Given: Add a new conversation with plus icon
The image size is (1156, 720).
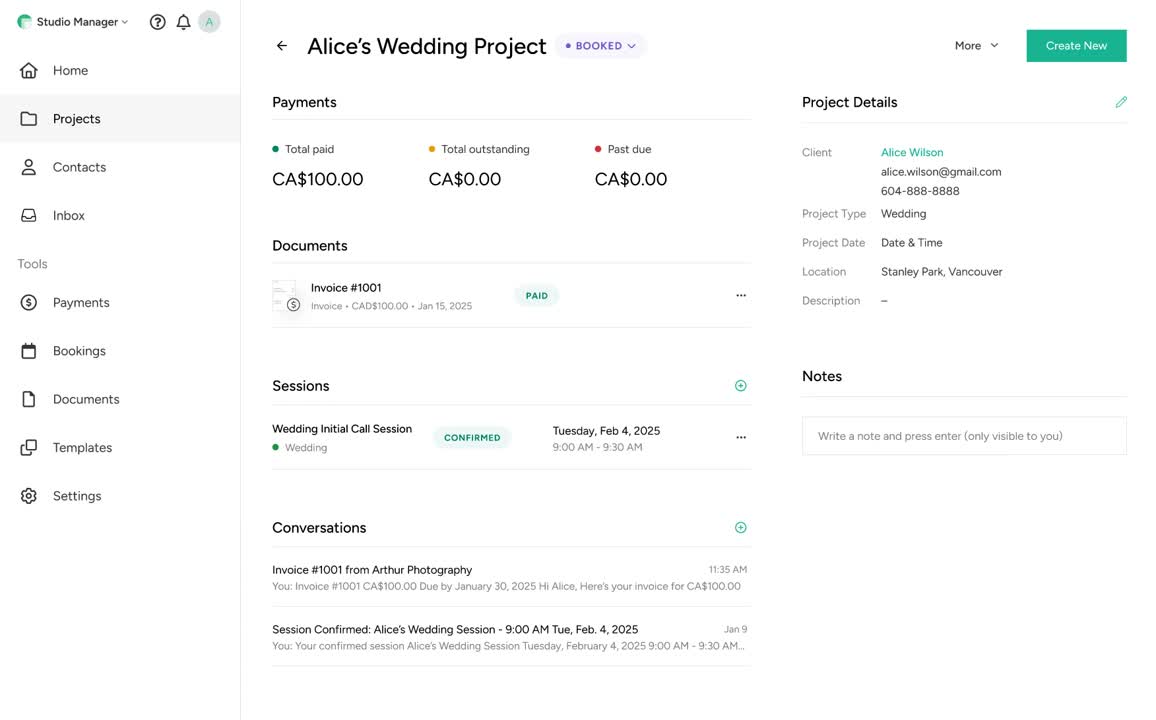Looking at the screenshot, I should click(741, 528).
